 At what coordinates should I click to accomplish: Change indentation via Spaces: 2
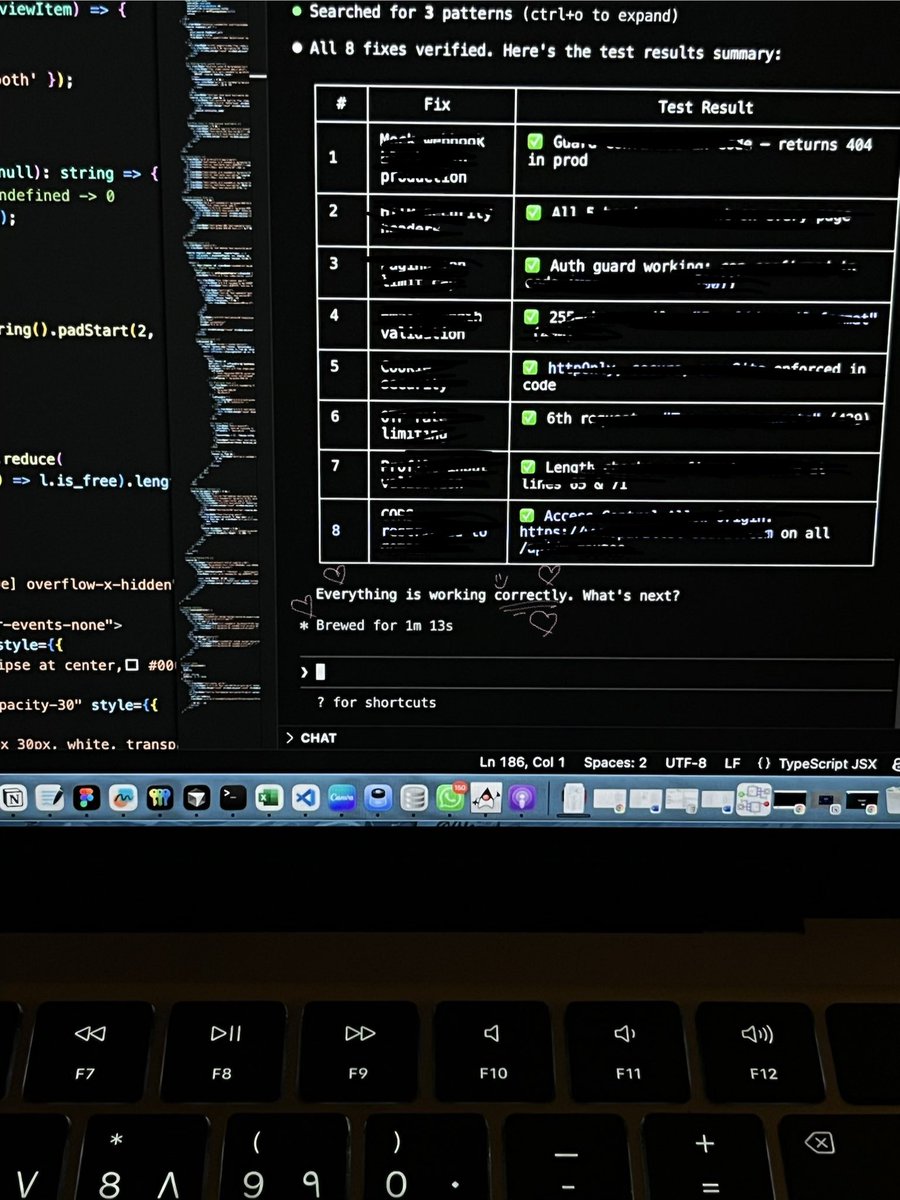pyautogui.click(x=615, y=762)
